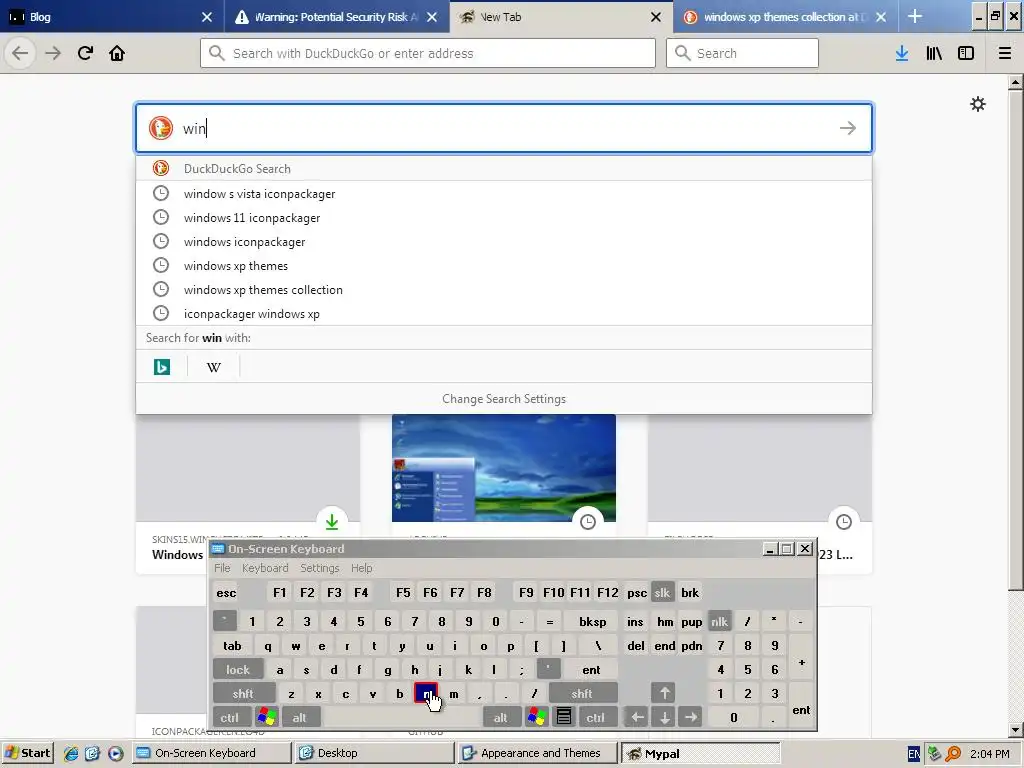Click the tab key on keyboard
The width and height of the screenshot is (1024, 768).
point(232,646)
